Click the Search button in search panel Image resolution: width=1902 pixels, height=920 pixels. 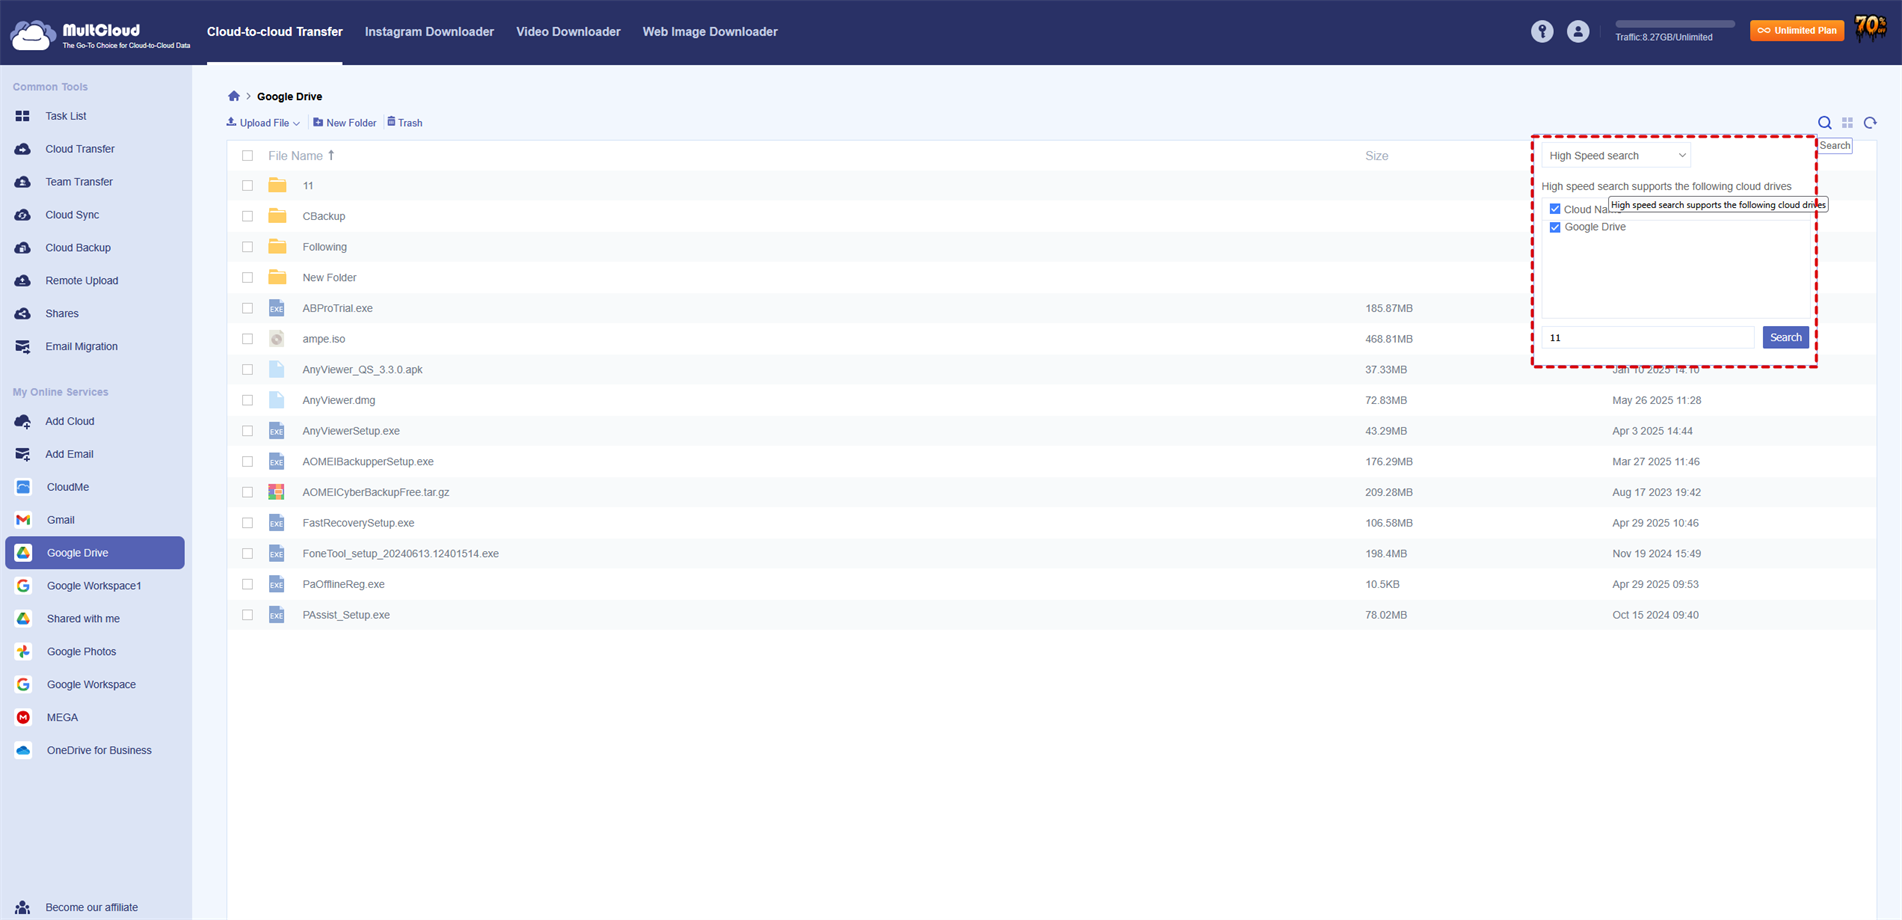(1786, 338)
